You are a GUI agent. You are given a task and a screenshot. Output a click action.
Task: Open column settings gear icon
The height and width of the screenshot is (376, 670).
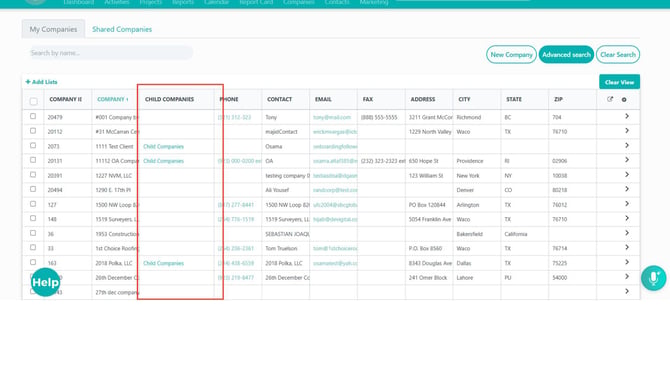click(x=624, y=100)
